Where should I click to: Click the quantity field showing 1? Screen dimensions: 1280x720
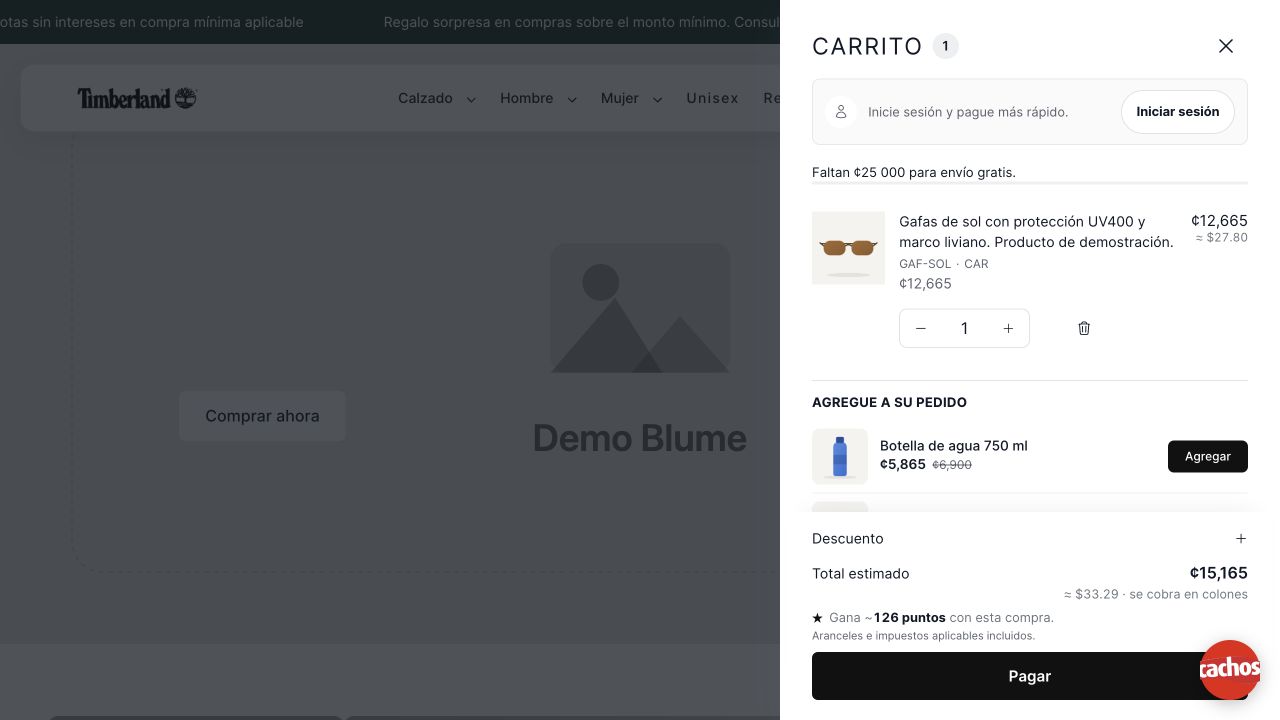pos(964,328)
